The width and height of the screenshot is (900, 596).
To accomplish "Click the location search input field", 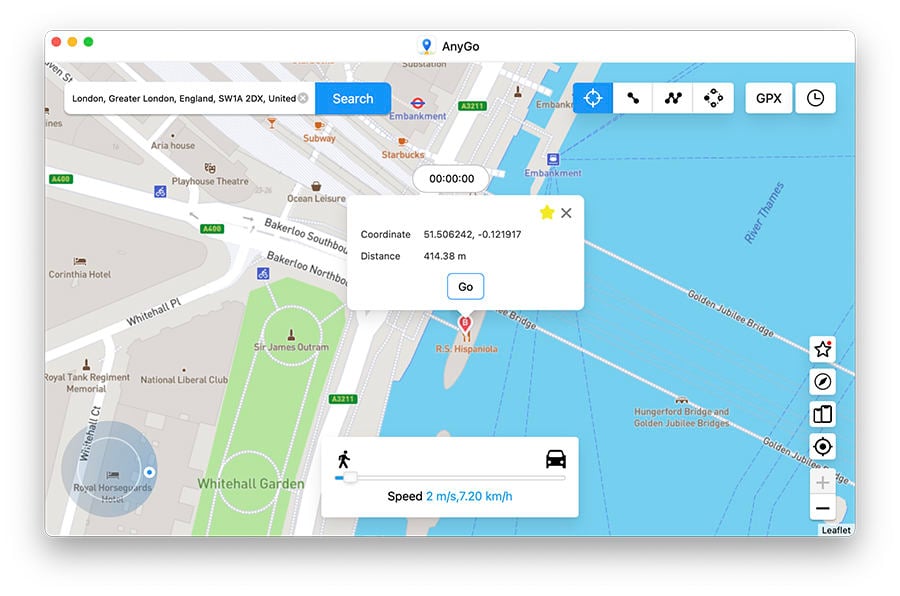I will coord(183,99).
